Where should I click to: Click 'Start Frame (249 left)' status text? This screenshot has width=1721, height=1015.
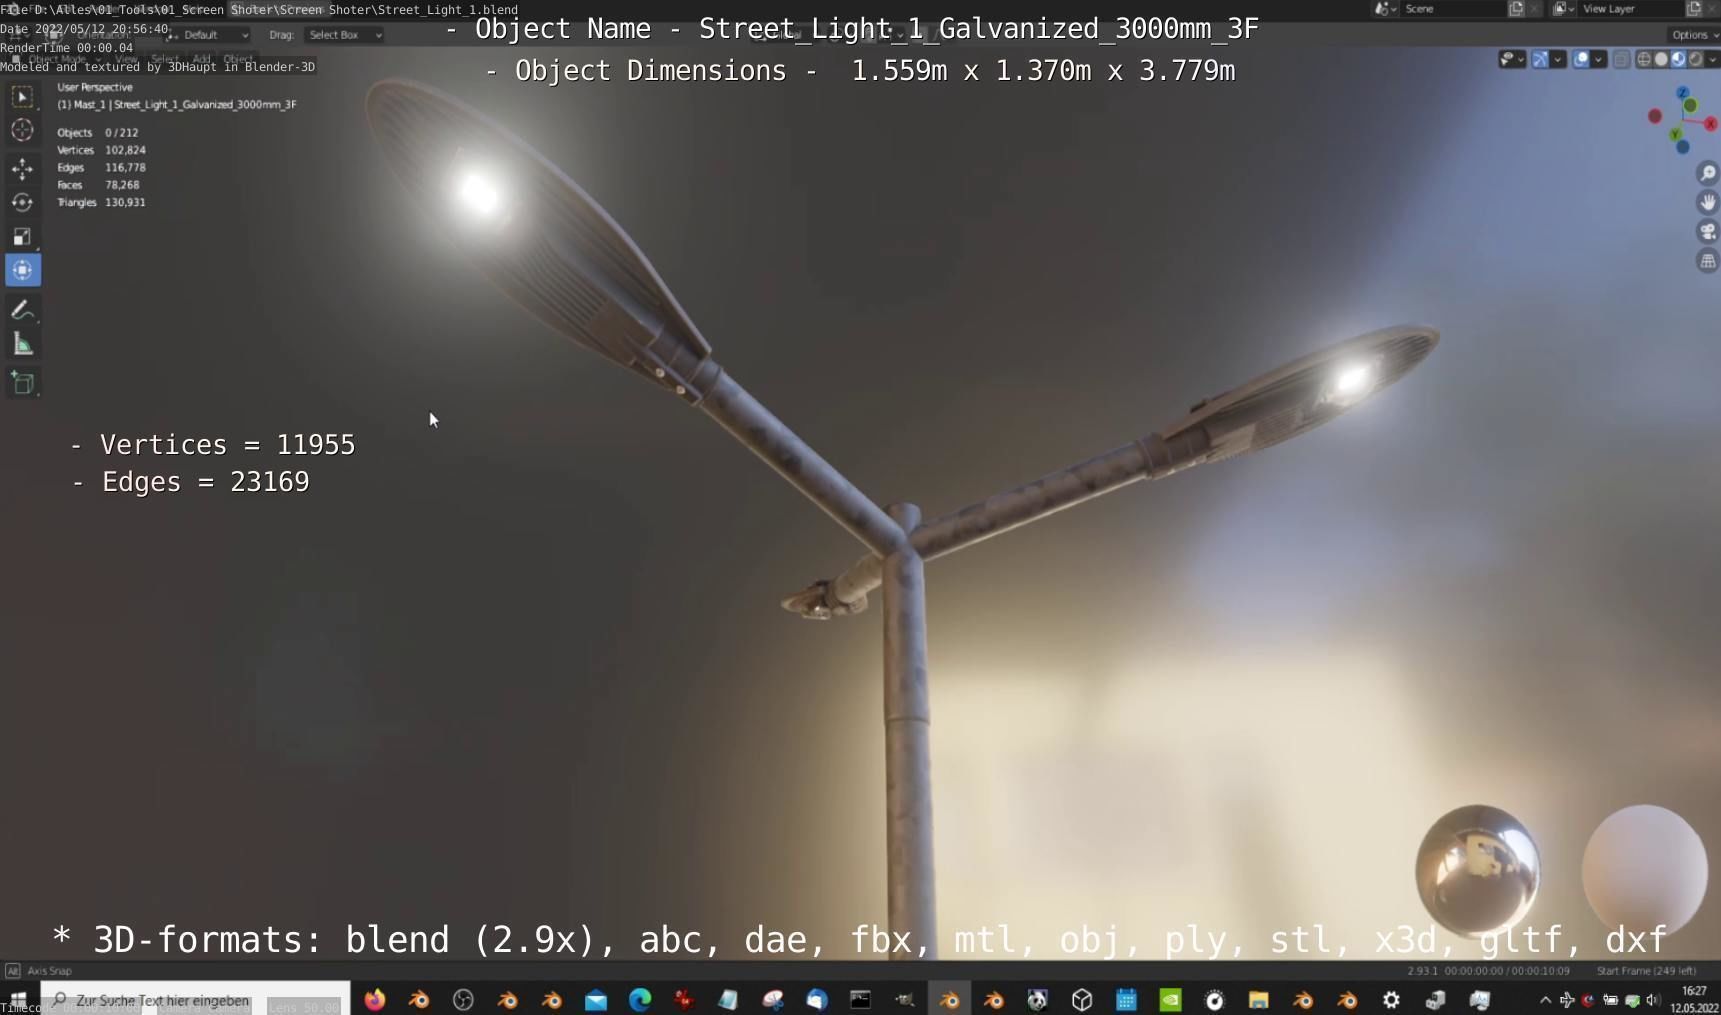[x=1646, y=970]
